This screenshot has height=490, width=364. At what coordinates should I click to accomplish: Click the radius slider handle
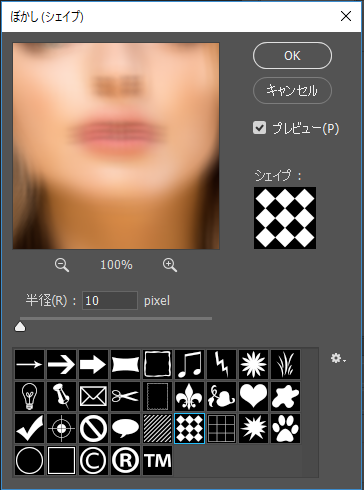(x=20, y=327)
